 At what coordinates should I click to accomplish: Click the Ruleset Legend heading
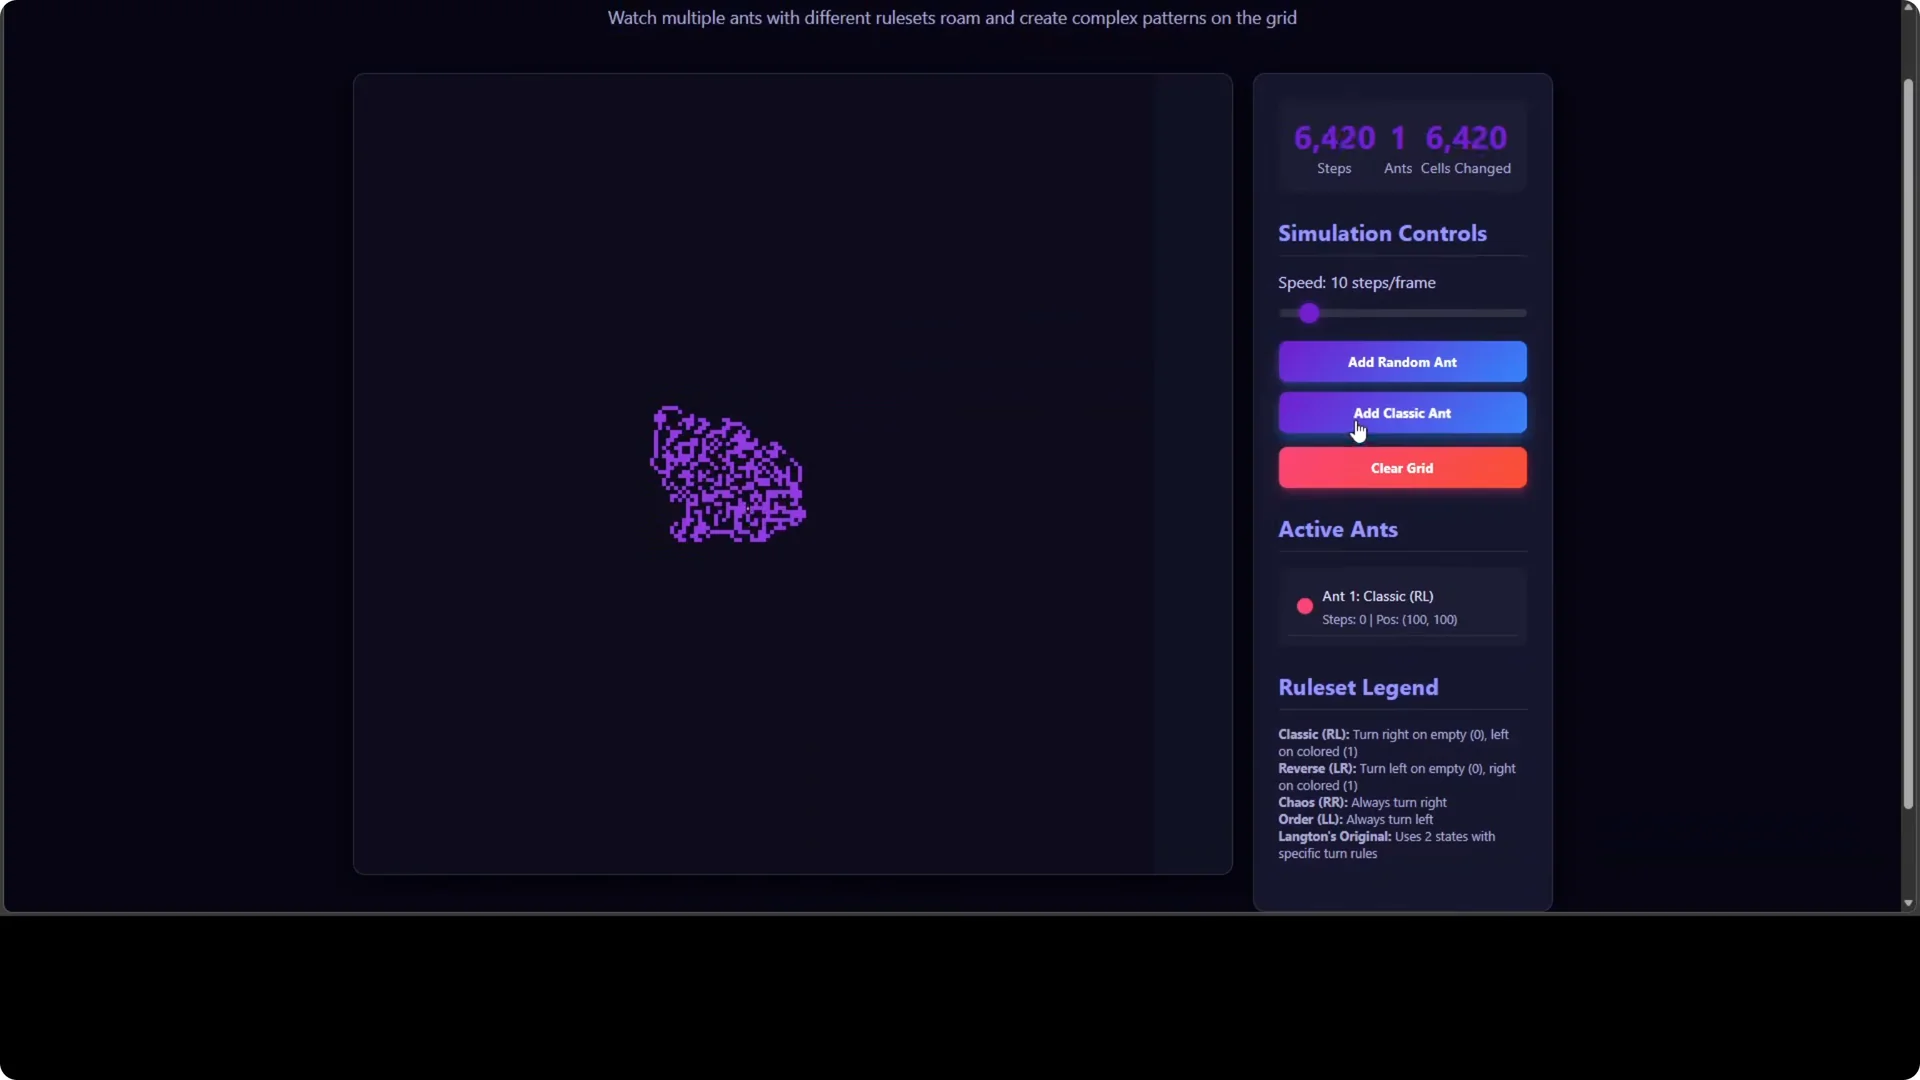point(1358,687)
